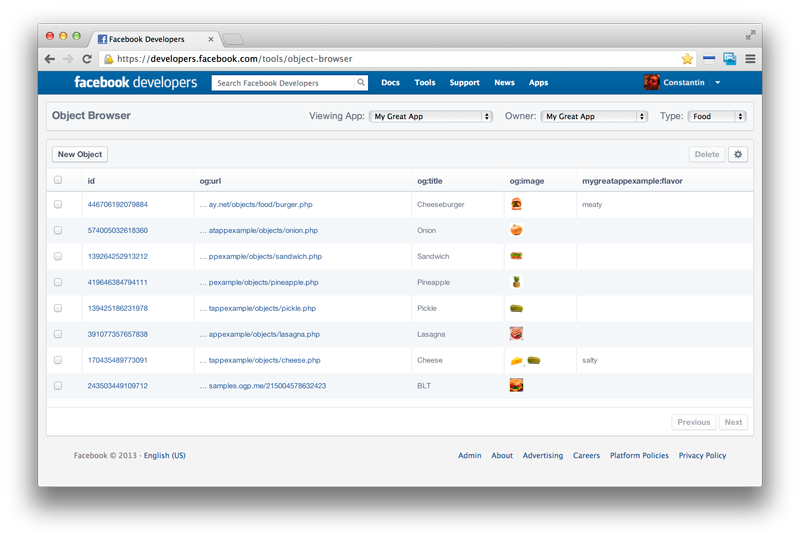Click the bookmark star icon
Screen dimensions: 800x534
[687, 59]
